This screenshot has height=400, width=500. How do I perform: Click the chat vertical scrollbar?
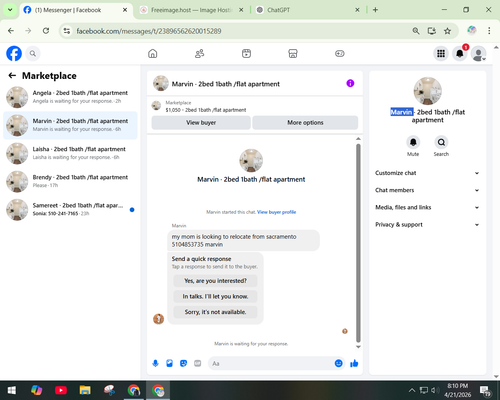tap(358, 243)
